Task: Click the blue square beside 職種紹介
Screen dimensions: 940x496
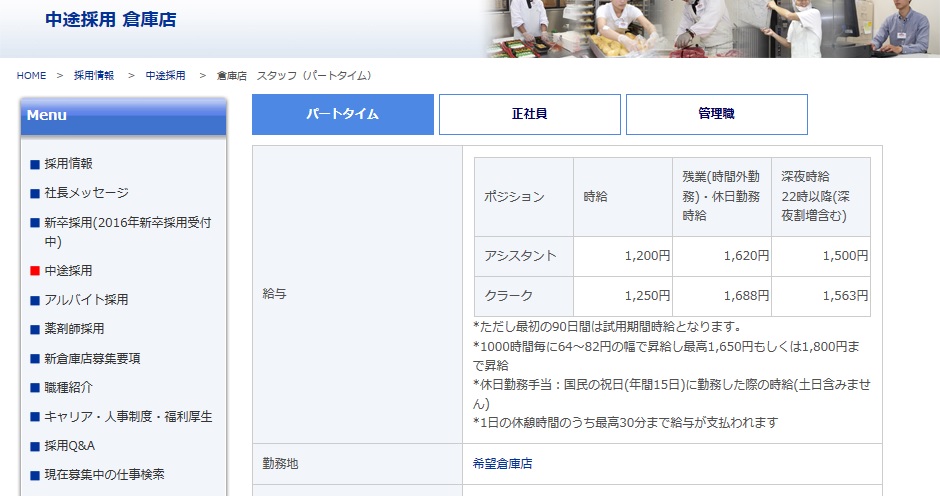Action: pos(35,388)
